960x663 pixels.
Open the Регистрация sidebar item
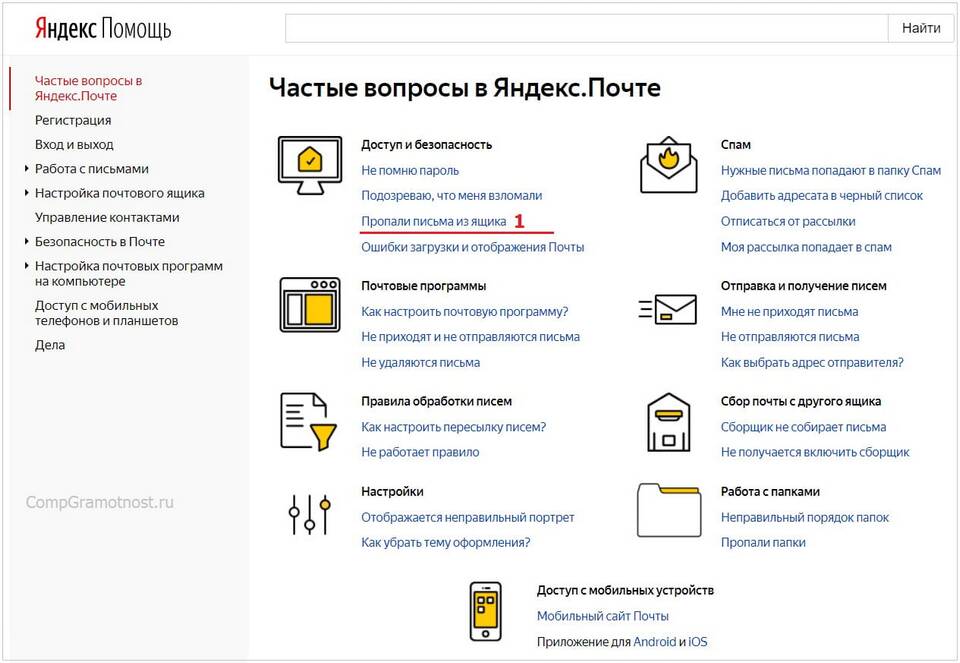73,120
